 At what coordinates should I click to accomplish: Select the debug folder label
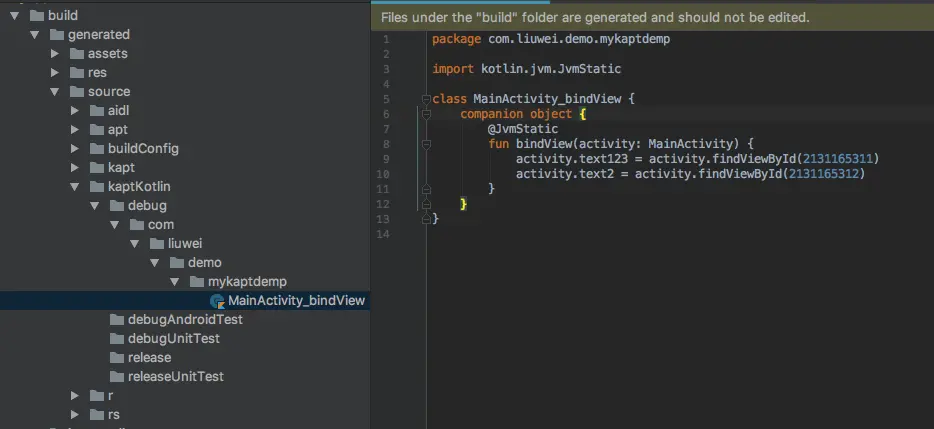click(x=147, y=206)
